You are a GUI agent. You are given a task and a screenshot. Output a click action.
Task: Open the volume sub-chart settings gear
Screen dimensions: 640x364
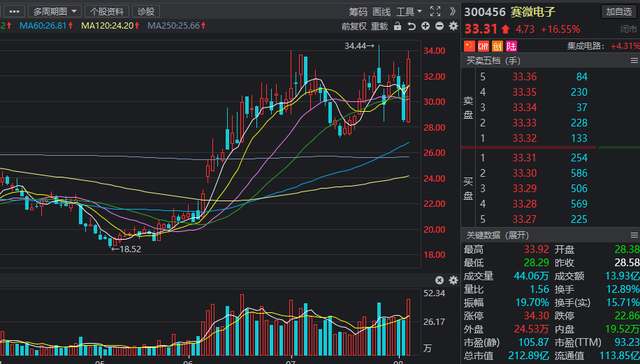(x=453, y=280)
